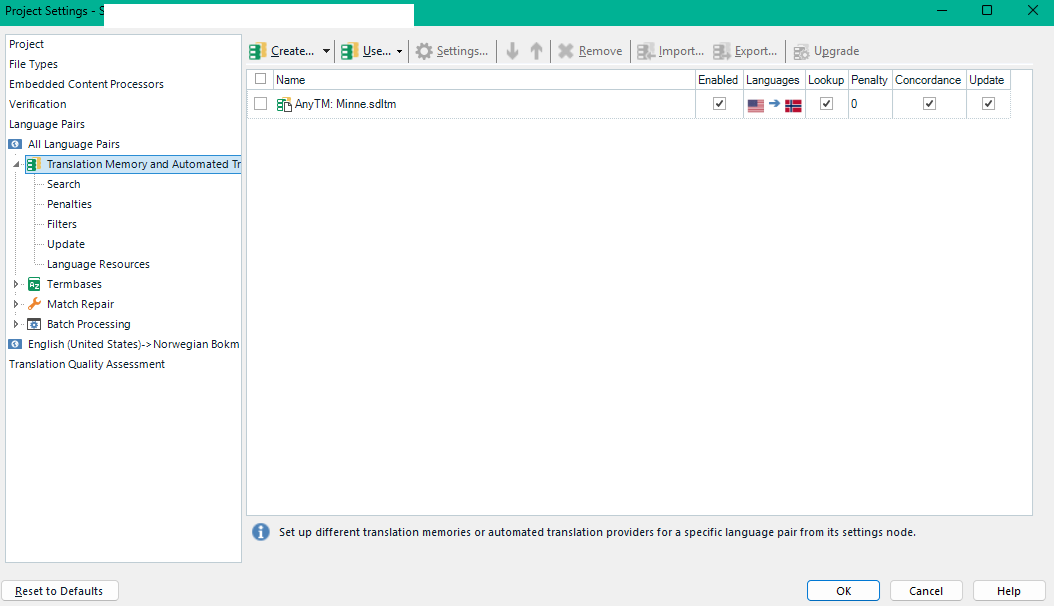Viewport: 1054px width, 606px height.
Task: Click the move up arrow in the toolbar
Action: click(536, 51)
